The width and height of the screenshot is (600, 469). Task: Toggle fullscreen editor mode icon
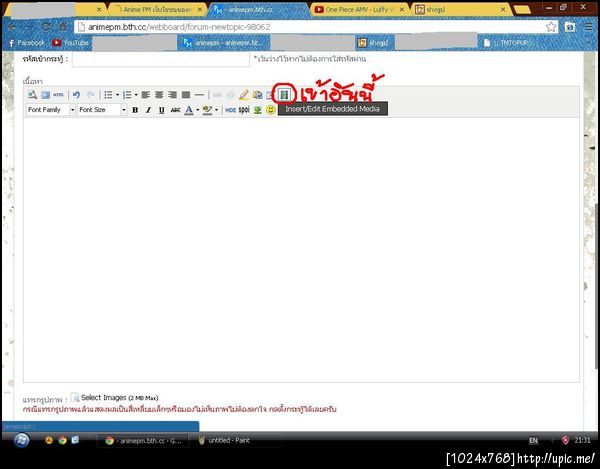pos(46,95)
